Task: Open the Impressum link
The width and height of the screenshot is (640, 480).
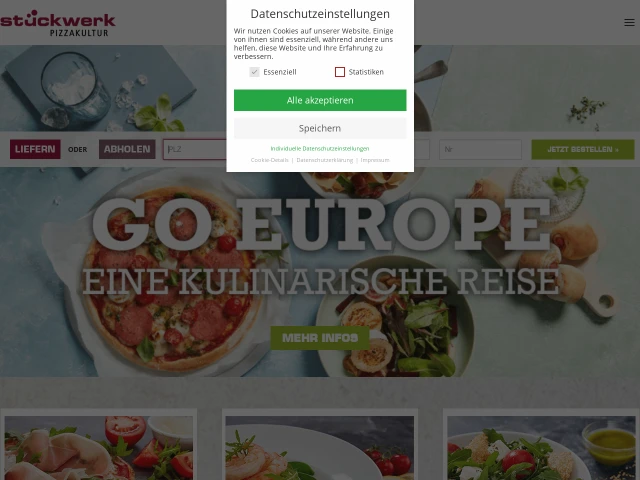Action: [x=375, y=160]
